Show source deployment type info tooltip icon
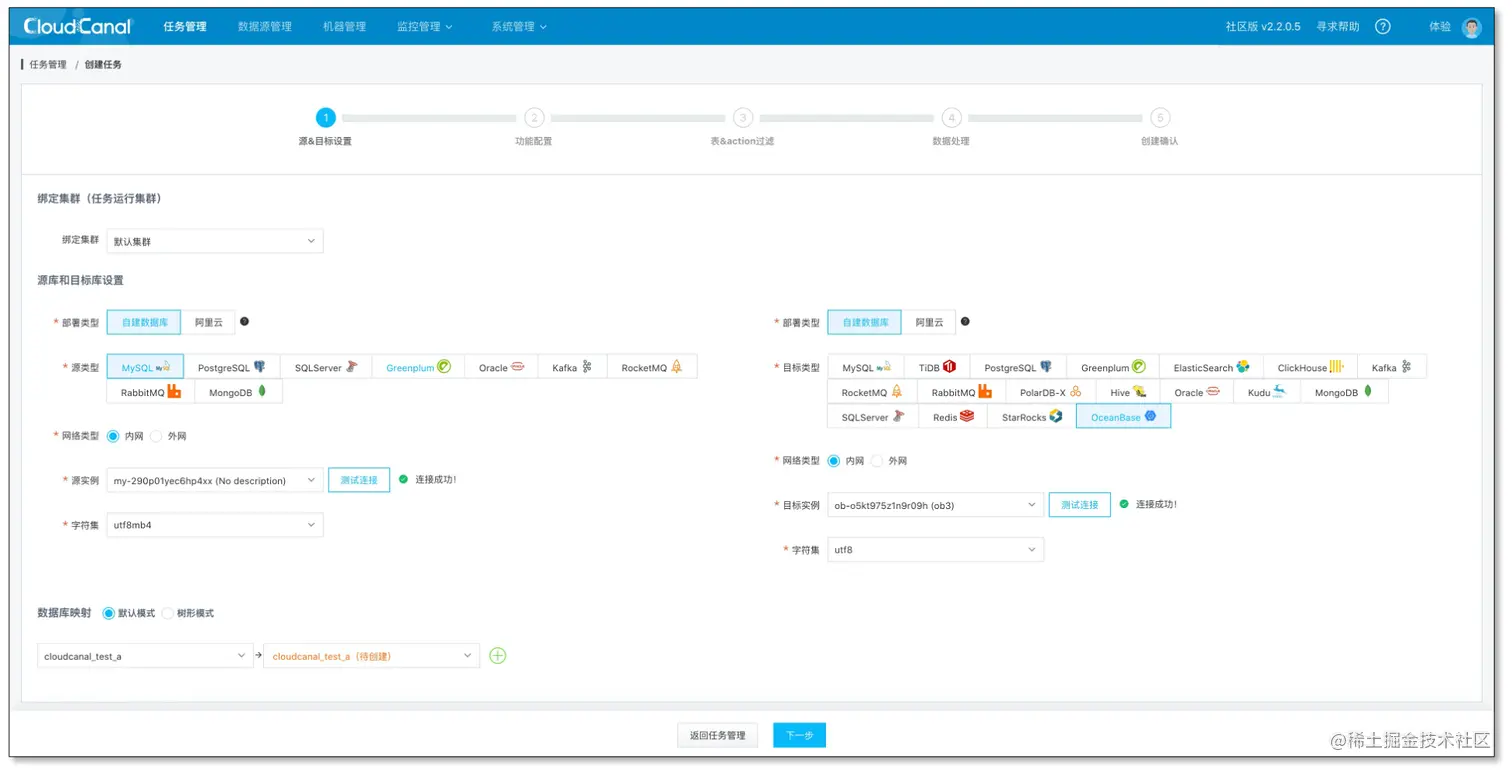This screenshot has height=772, width=1512. point(244,322)
